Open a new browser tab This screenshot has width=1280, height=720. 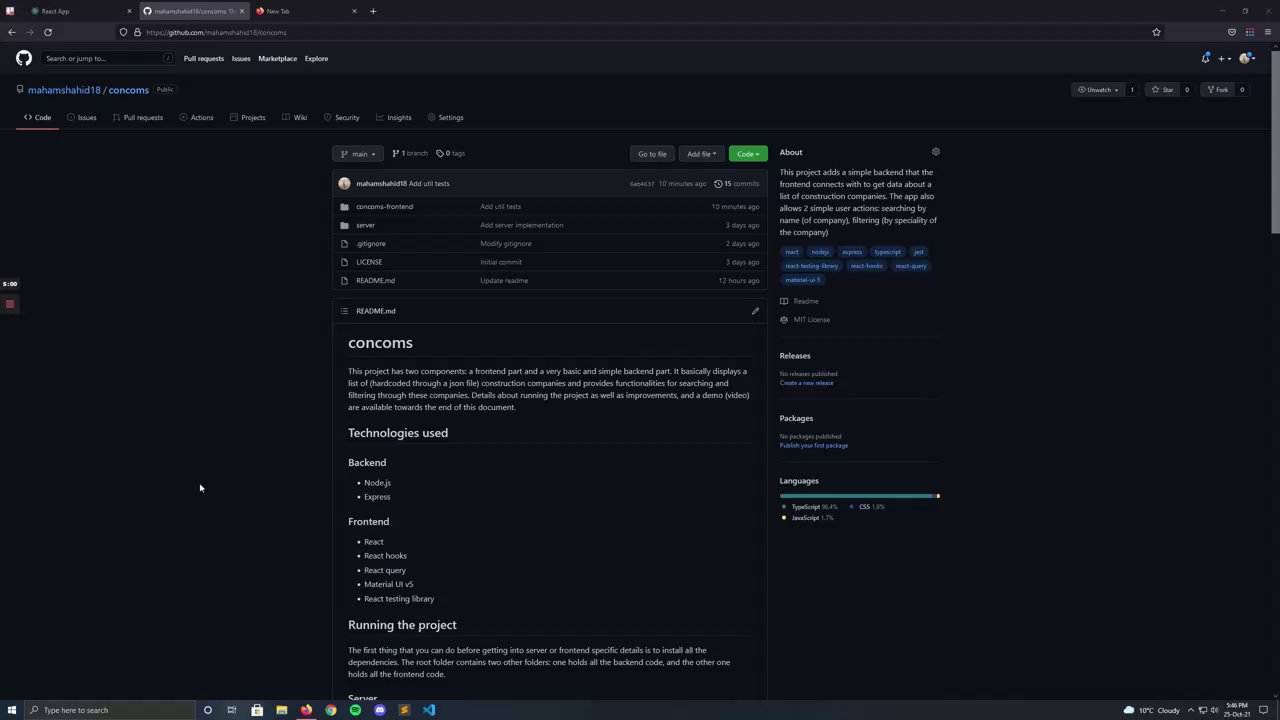click(373, 11)
